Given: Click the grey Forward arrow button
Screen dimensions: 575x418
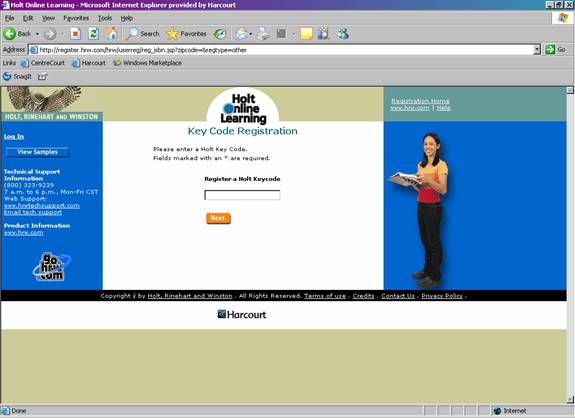Looking at the screenshot, I should pyautogui.click(x=50, y=34).
